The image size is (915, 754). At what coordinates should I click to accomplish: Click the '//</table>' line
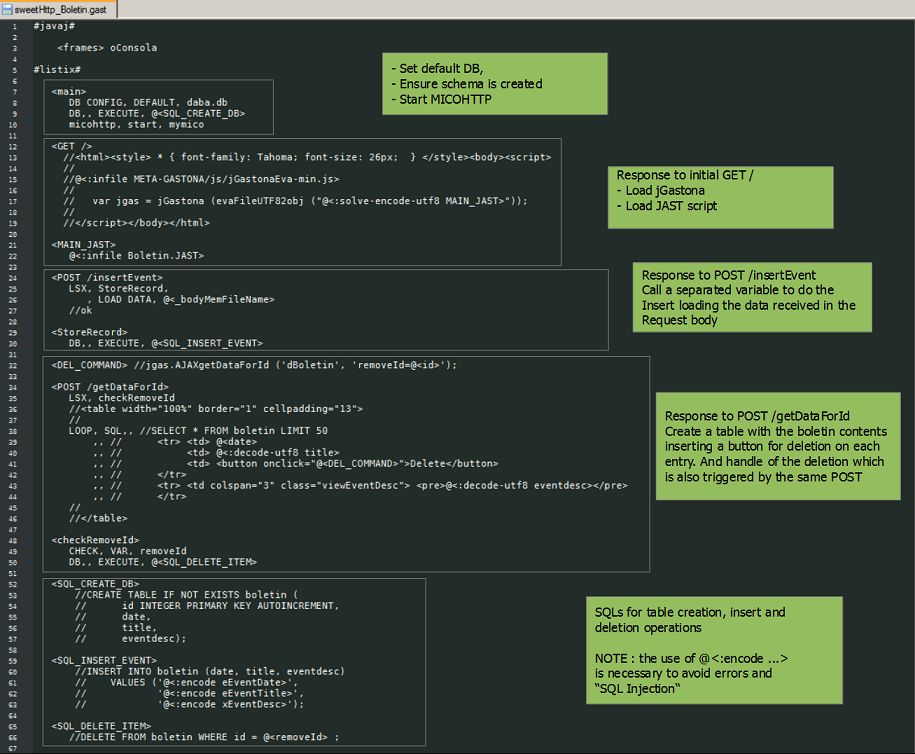pyautogui.click(x=98, y=519)
